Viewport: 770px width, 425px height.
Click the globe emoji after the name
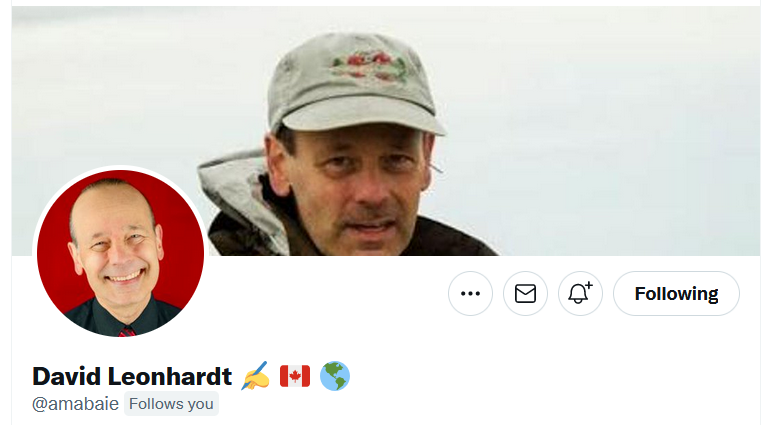335,376
